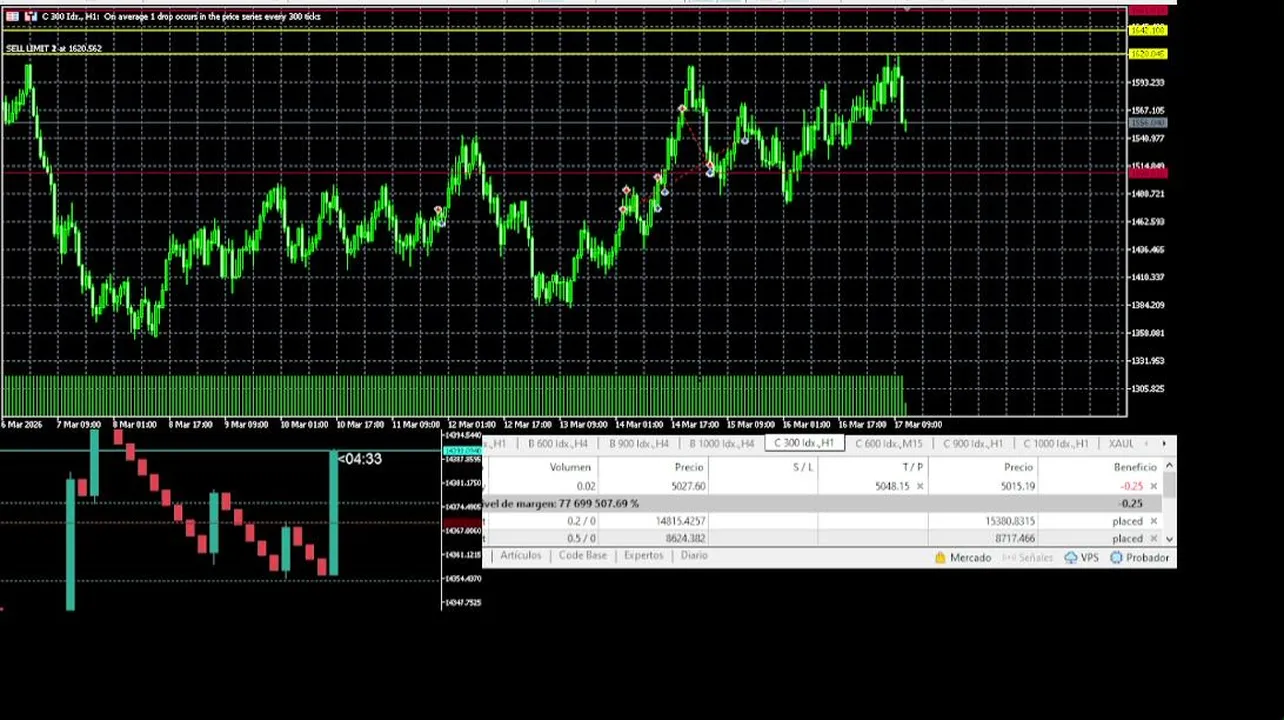Click the 8 Mar 01:00 time axis label
This screenshot has height=720, width=1284.
point(136,425)
